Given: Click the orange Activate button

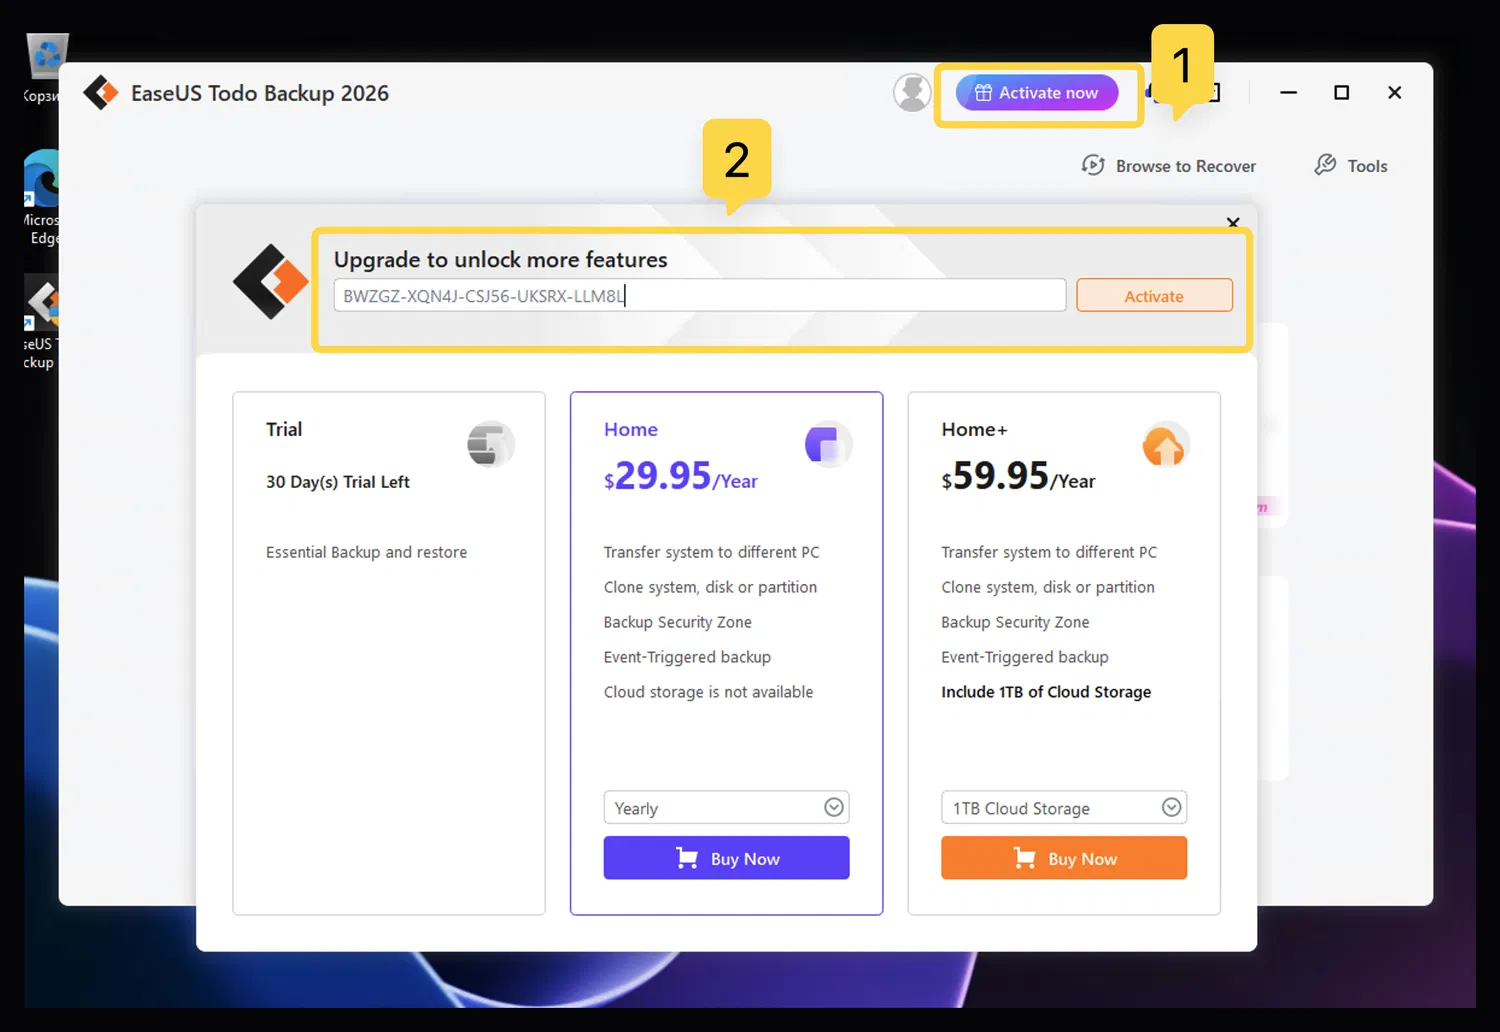Looking at the screenshot, I should 1154,296.
